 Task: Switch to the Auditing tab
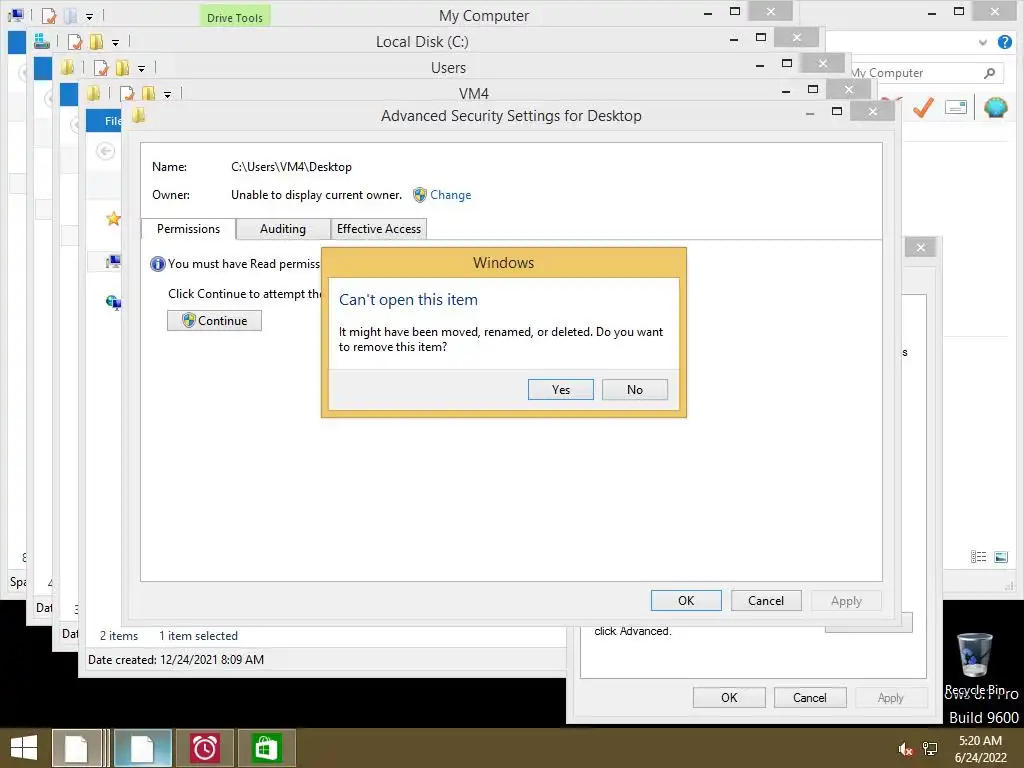point(283,229)
